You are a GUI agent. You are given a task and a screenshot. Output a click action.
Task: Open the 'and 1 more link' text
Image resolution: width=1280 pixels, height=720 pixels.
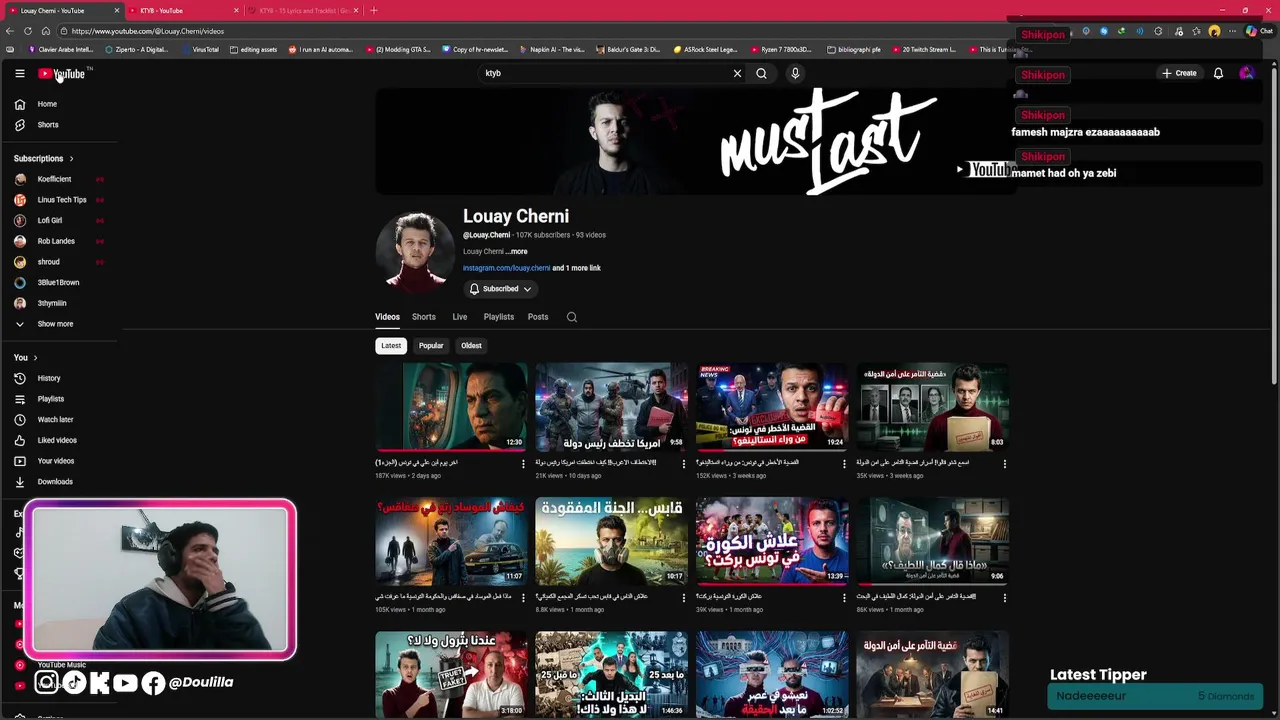tap(577, 268)
